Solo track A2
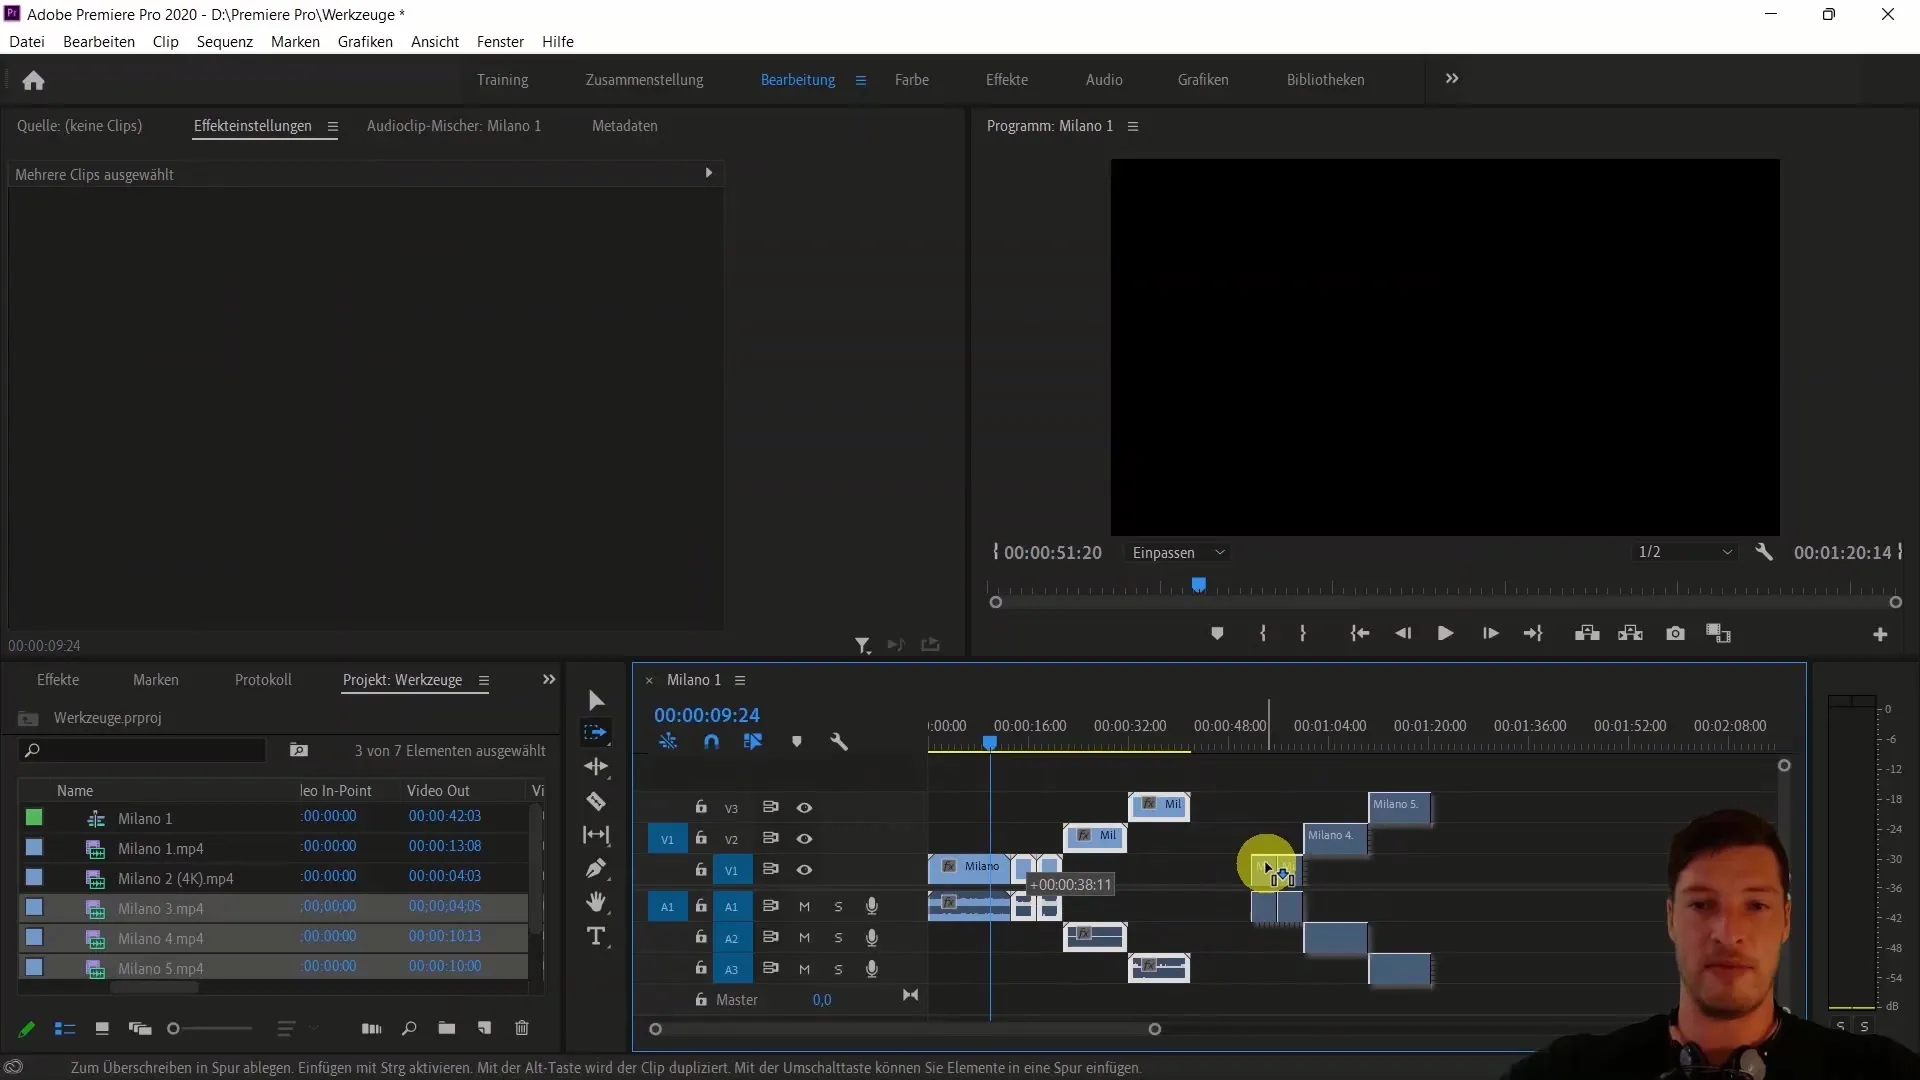The height and width of the screenshot is (1080, 1920). click(838, 938)
